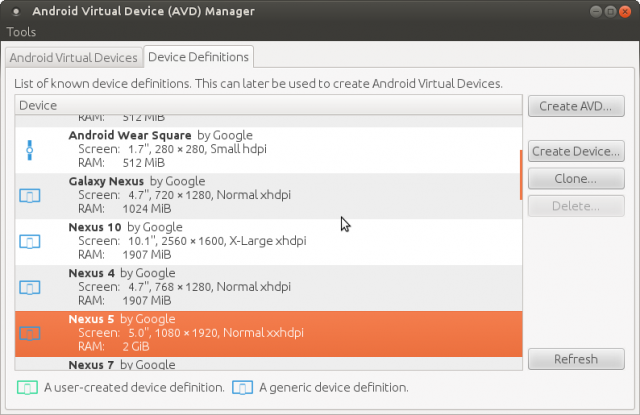Screen dimensions: 640x415
Task: Click the window menu icon in title bar
Action: click(x=17, y=12)
